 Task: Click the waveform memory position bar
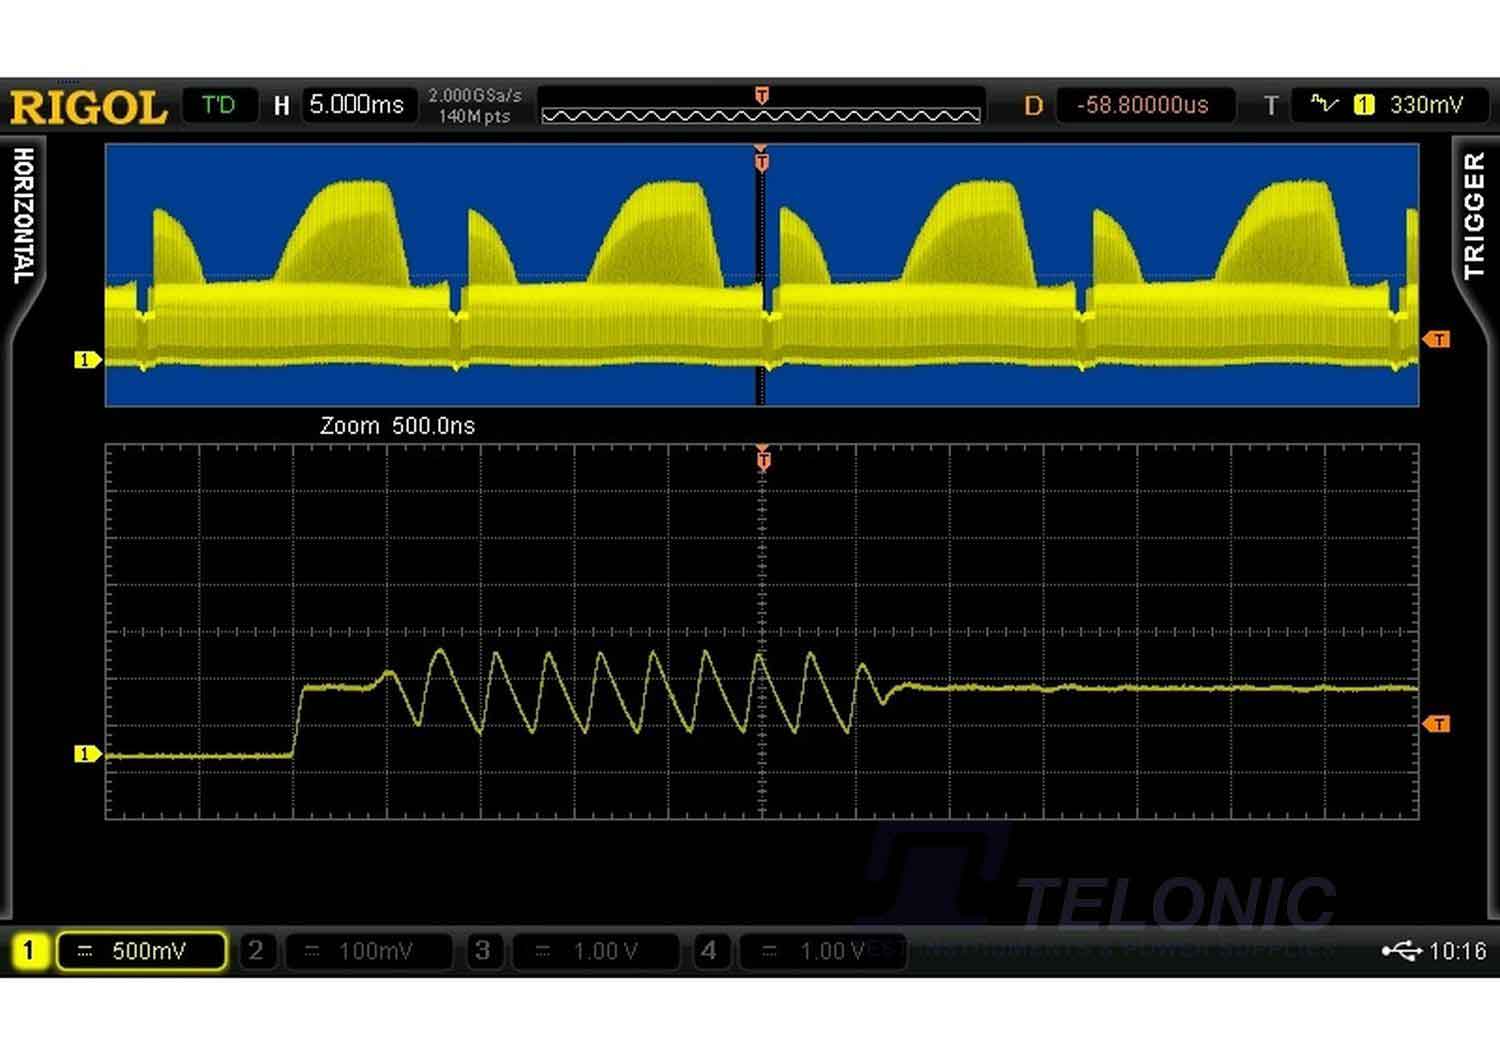point(761,114)
